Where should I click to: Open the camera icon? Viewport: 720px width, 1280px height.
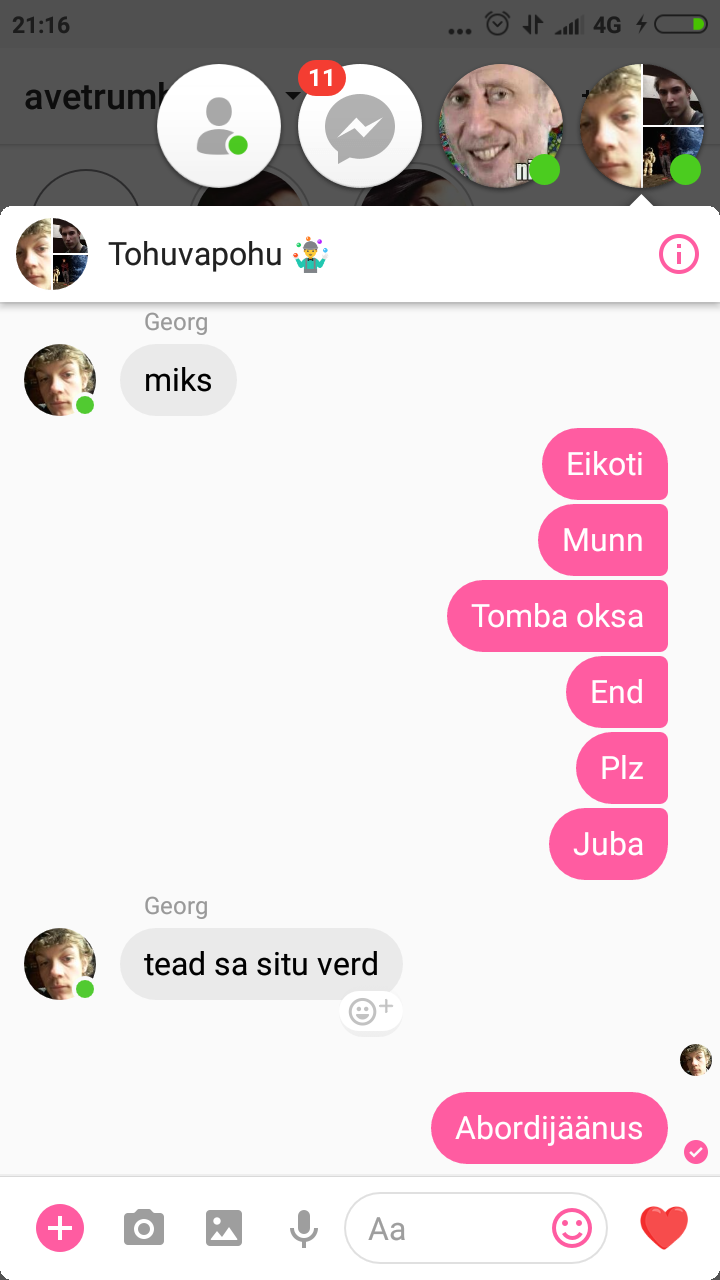(x=144, y=1227)
